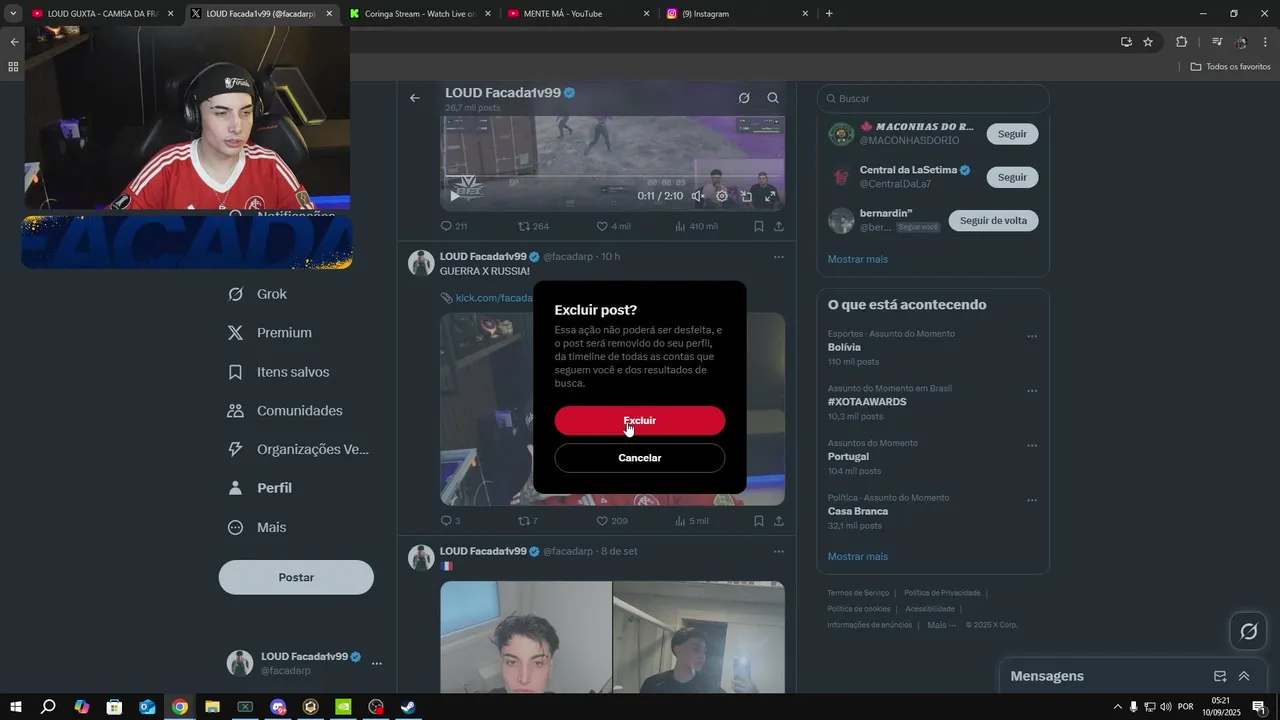Image resolution: width=1280 pixels, height=720 pixels.
Task: Follow Central da LaSetima
Action: [x=1012, y=177]
